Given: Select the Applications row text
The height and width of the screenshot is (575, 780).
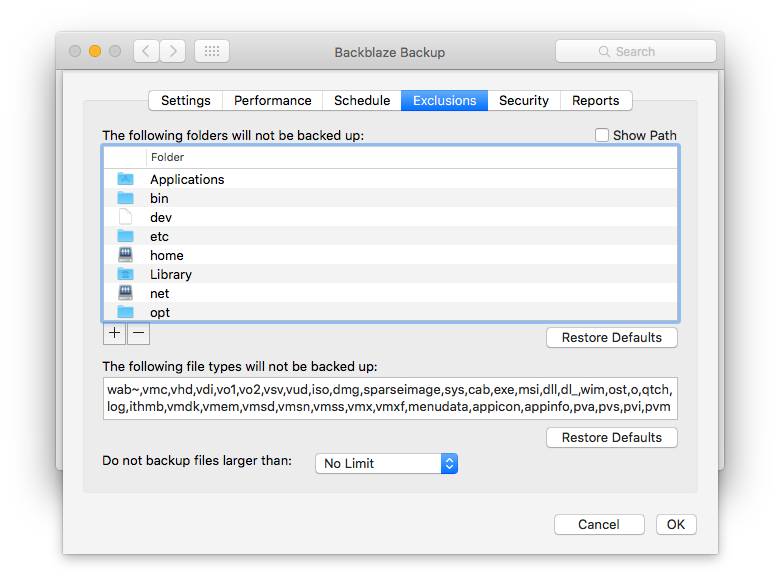Looking at the screenshot, I should [x=188, y=180].
